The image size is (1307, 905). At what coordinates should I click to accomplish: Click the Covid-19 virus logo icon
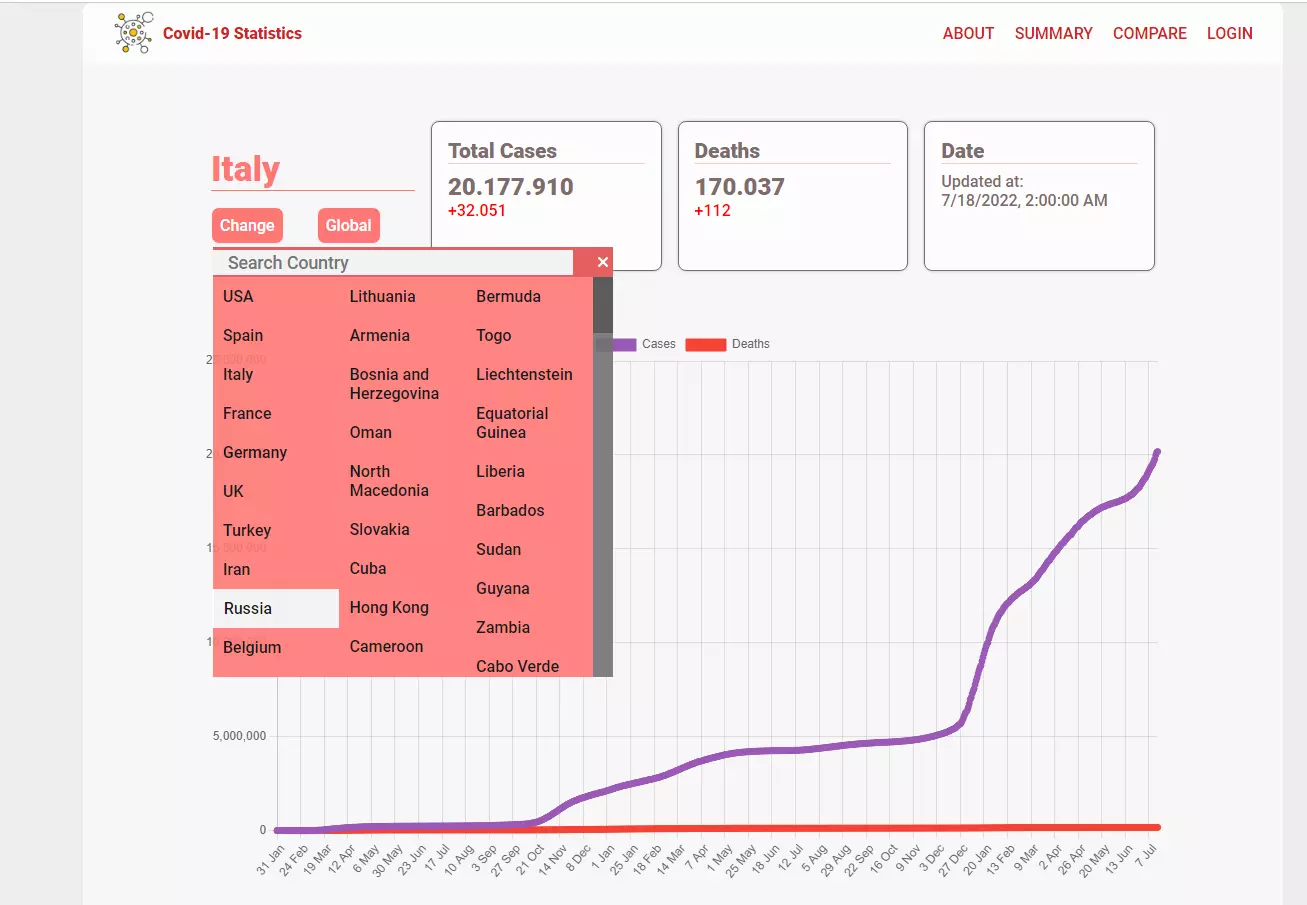[x=134, y=33]
